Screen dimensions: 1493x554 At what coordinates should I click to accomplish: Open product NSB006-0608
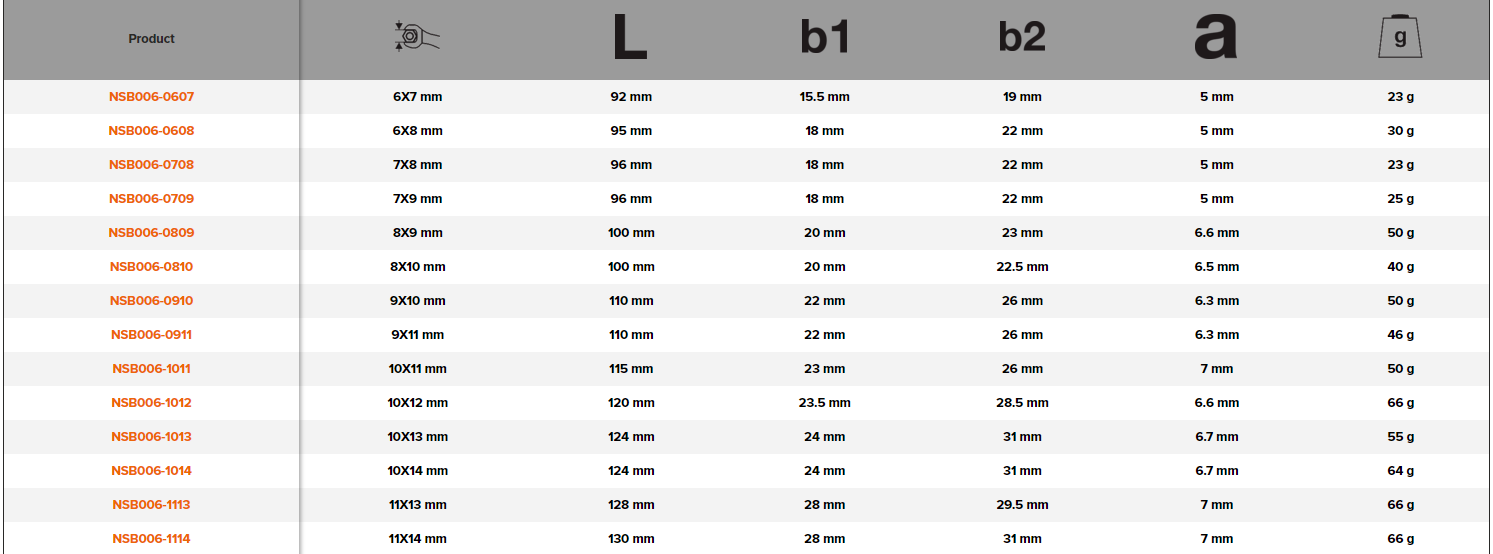click(x=151, y=131)
